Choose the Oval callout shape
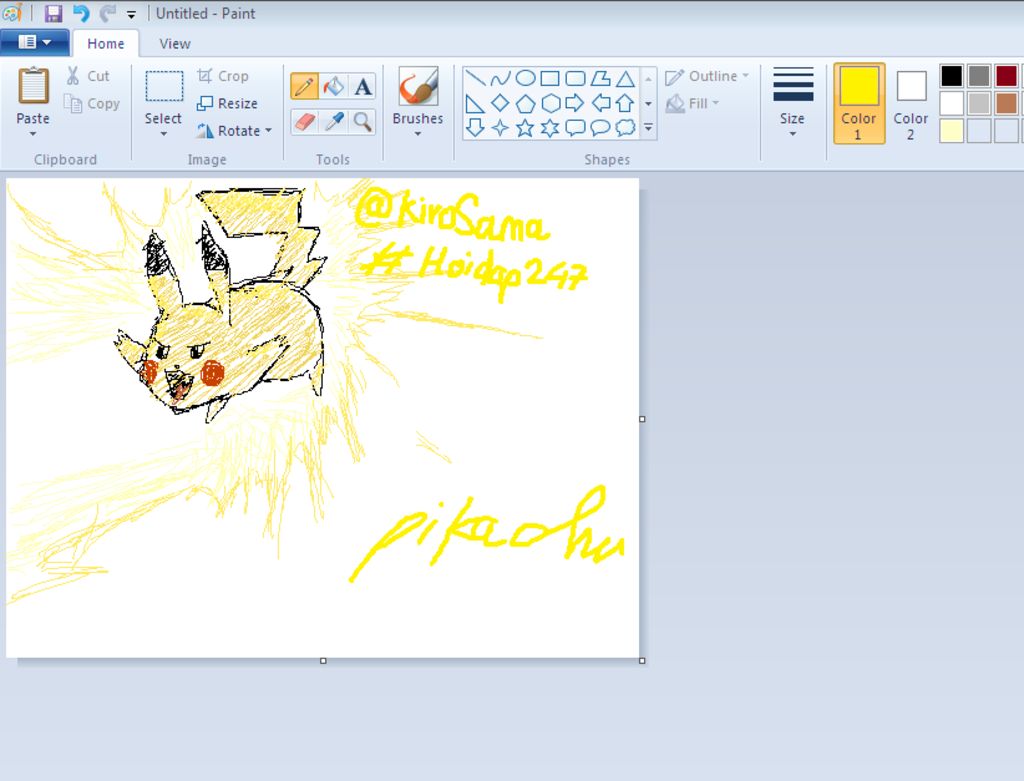 click(600, 127)
